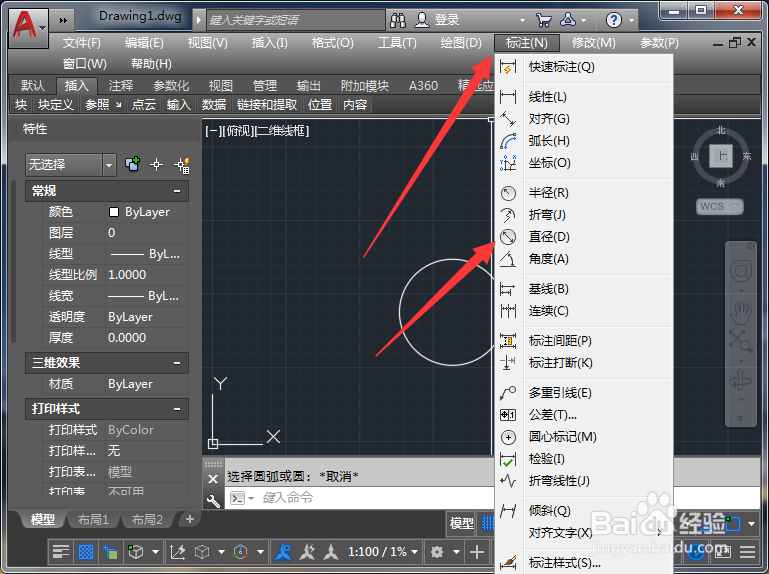The image size is (769, 574).
Task: Click the continue 连续(C) icon
Action: [x=508, y=311]
